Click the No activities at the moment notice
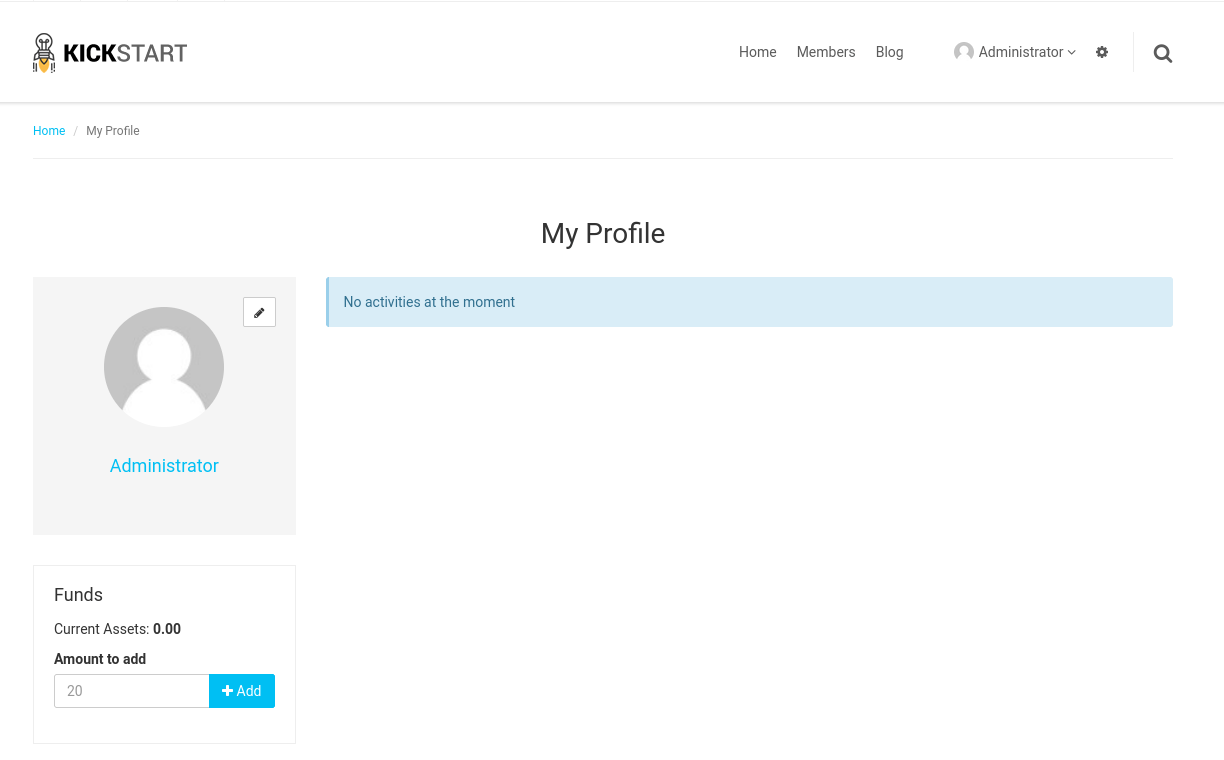1224x760 pixels. (749, 302)
